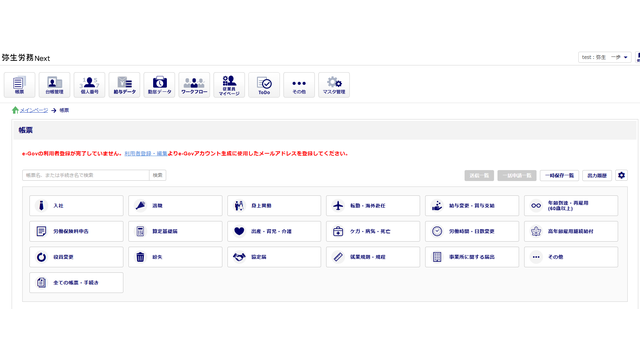The image size is (640, 360).
Task: Select 高年齢雇用継続給付 category
Action: pyautogui.click(x=571, y=231)
